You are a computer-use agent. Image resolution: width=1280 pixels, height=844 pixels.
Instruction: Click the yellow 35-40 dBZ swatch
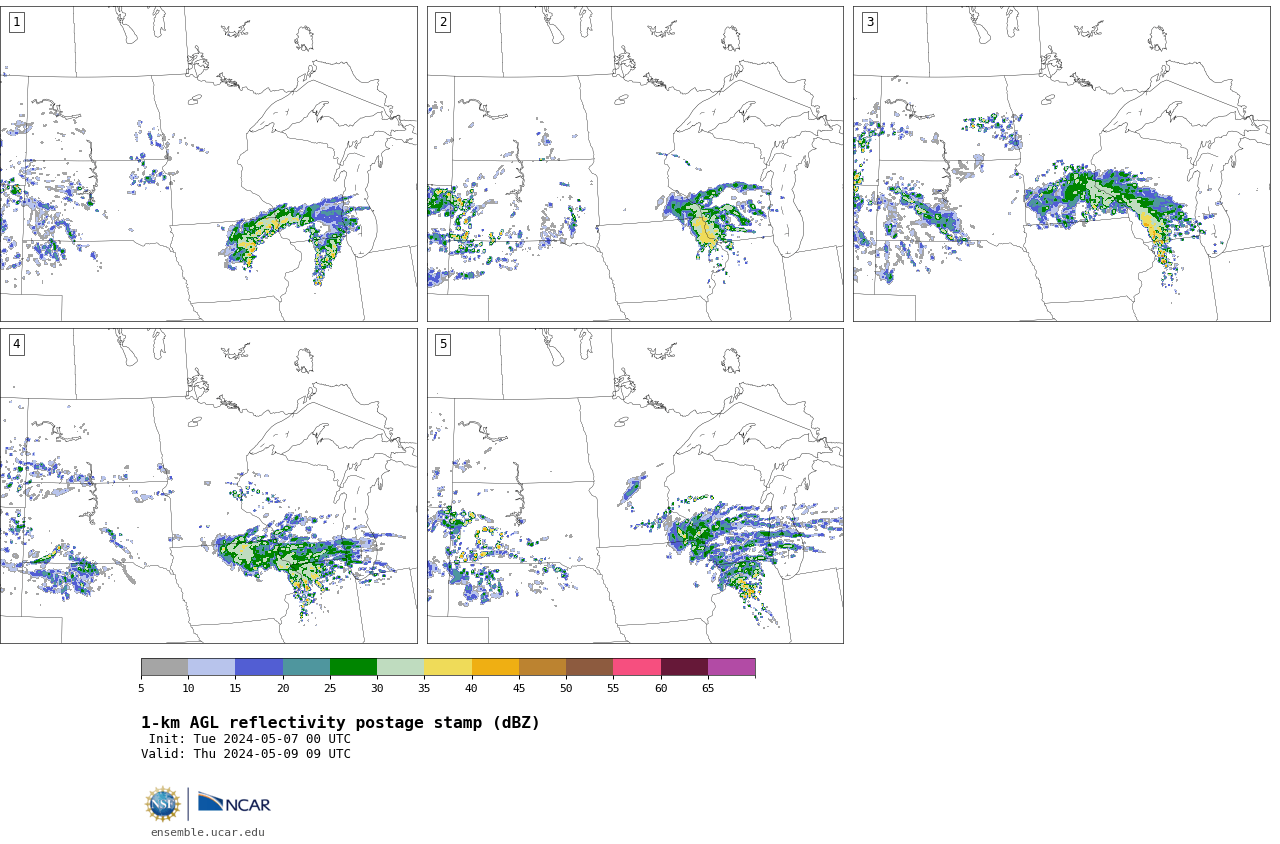pyautogui.click(x=448, y=667)
